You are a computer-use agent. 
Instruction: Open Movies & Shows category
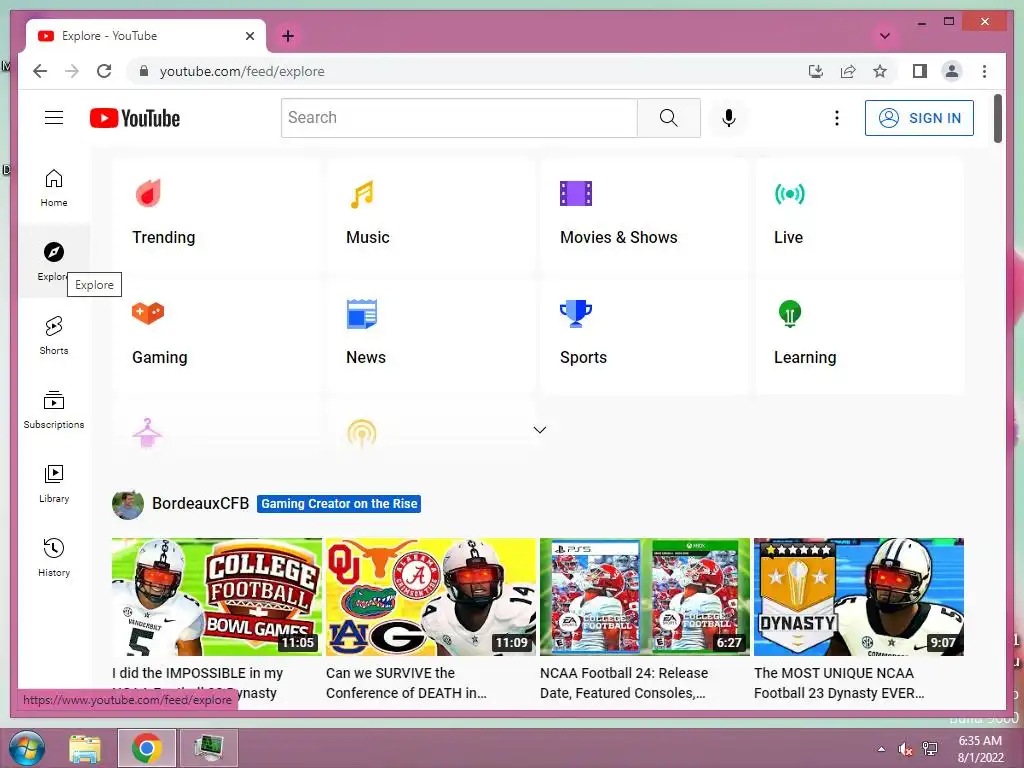(x=645, y=216)
